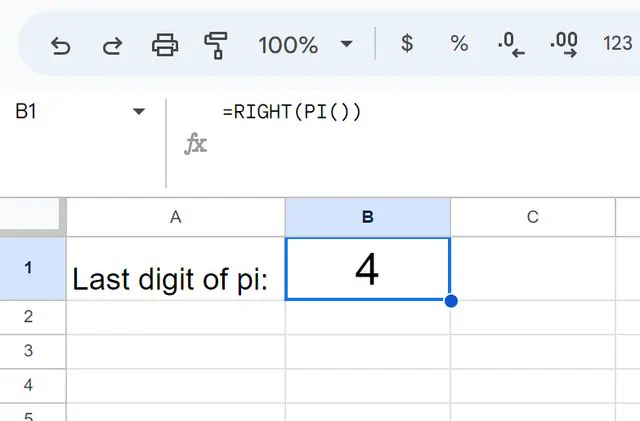The width and height of the screenshot is (640, 421).
Task: Select the Paint format roller icon
Action: tap(216, 45)
